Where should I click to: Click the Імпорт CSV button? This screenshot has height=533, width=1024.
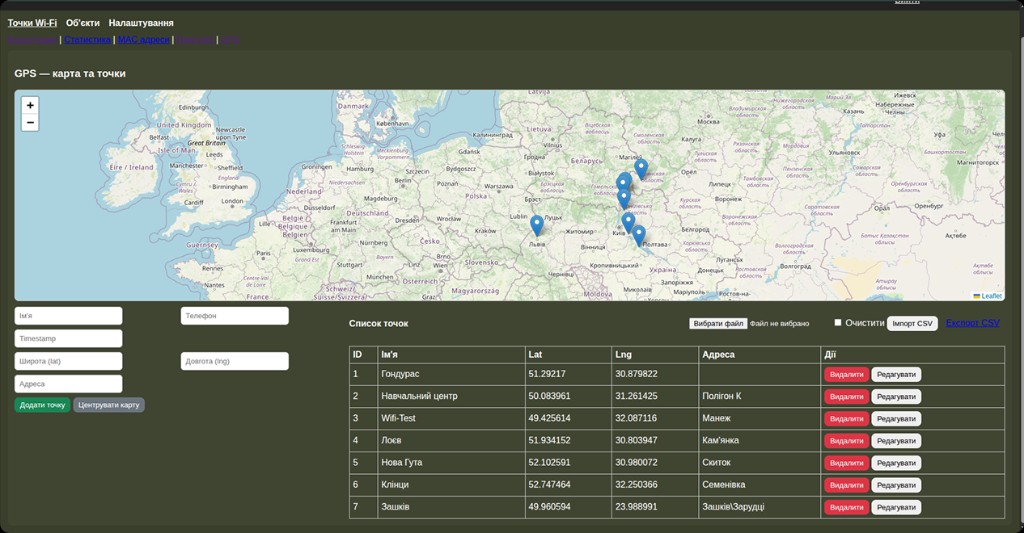coord(912,323)
